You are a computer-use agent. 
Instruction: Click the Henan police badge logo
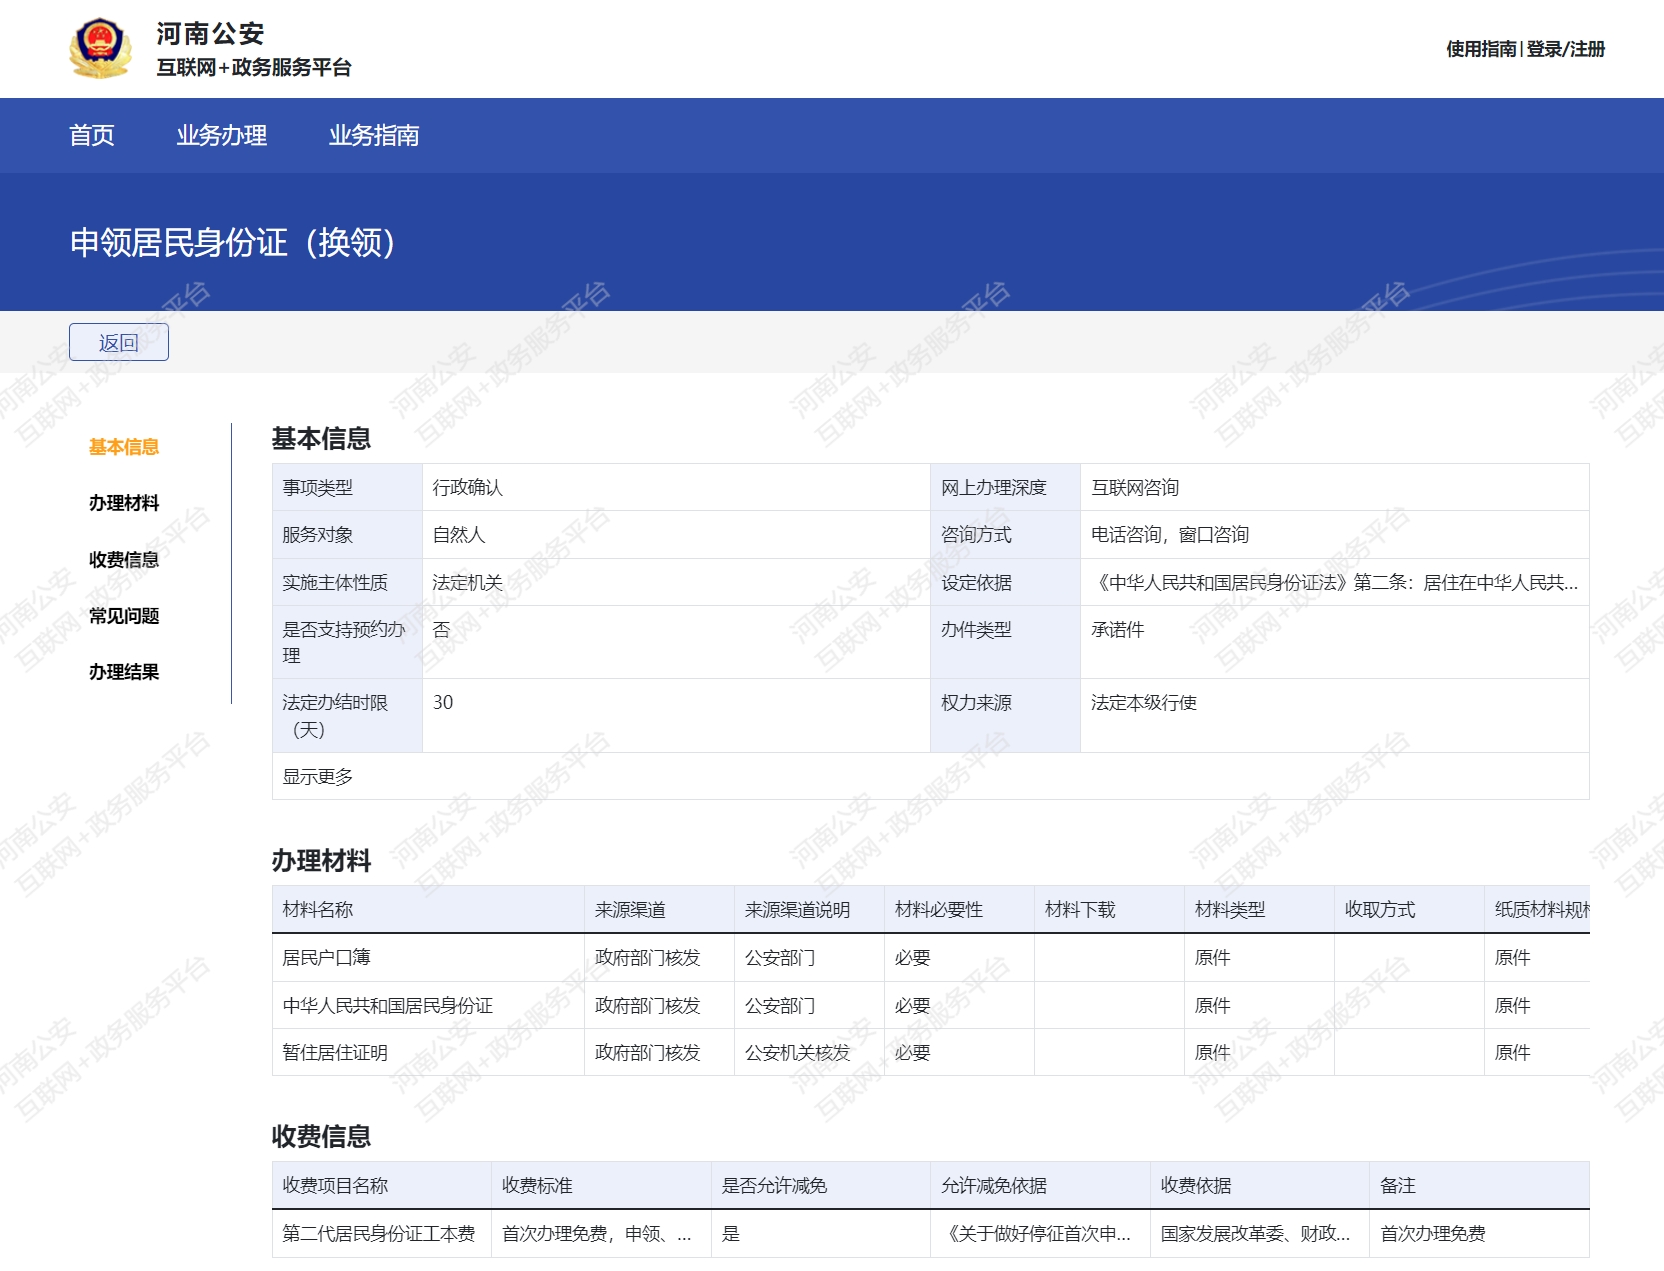point(100,48)
